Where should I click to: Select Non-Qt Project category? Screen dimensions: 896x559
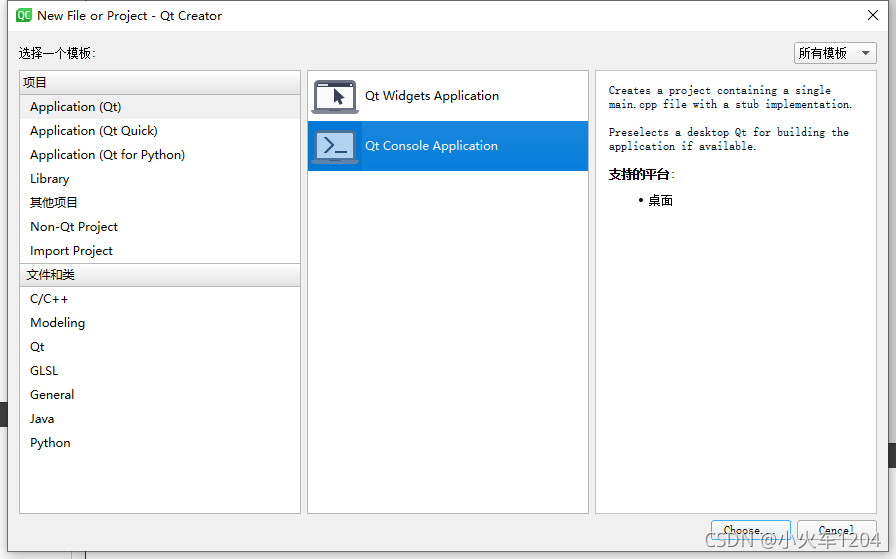[159, 227]
